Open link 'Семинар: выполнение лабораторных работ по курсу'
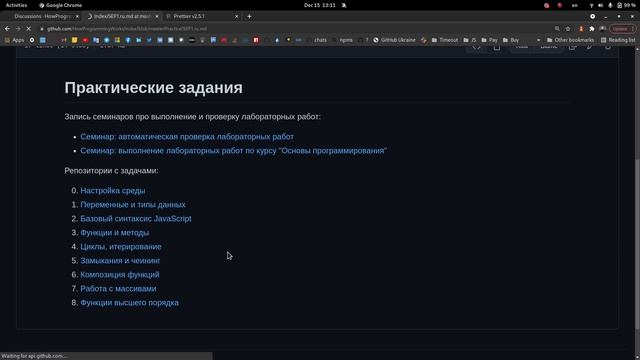The image size is (640, 360). [233, 151]
